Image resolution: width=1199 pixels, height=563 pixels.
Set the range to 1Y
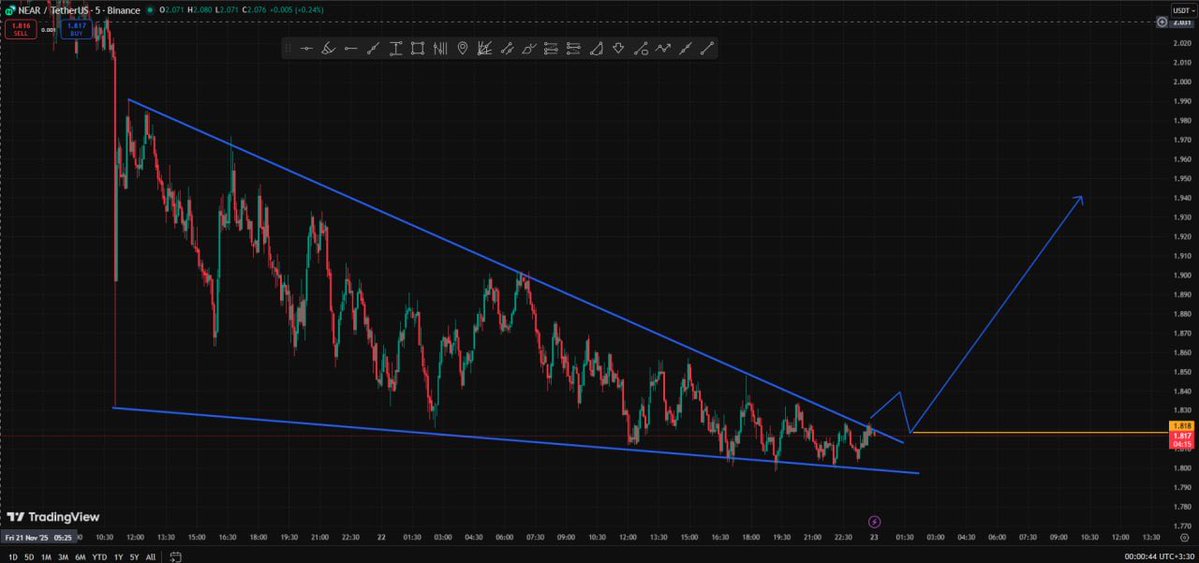[x=118, y=557]
